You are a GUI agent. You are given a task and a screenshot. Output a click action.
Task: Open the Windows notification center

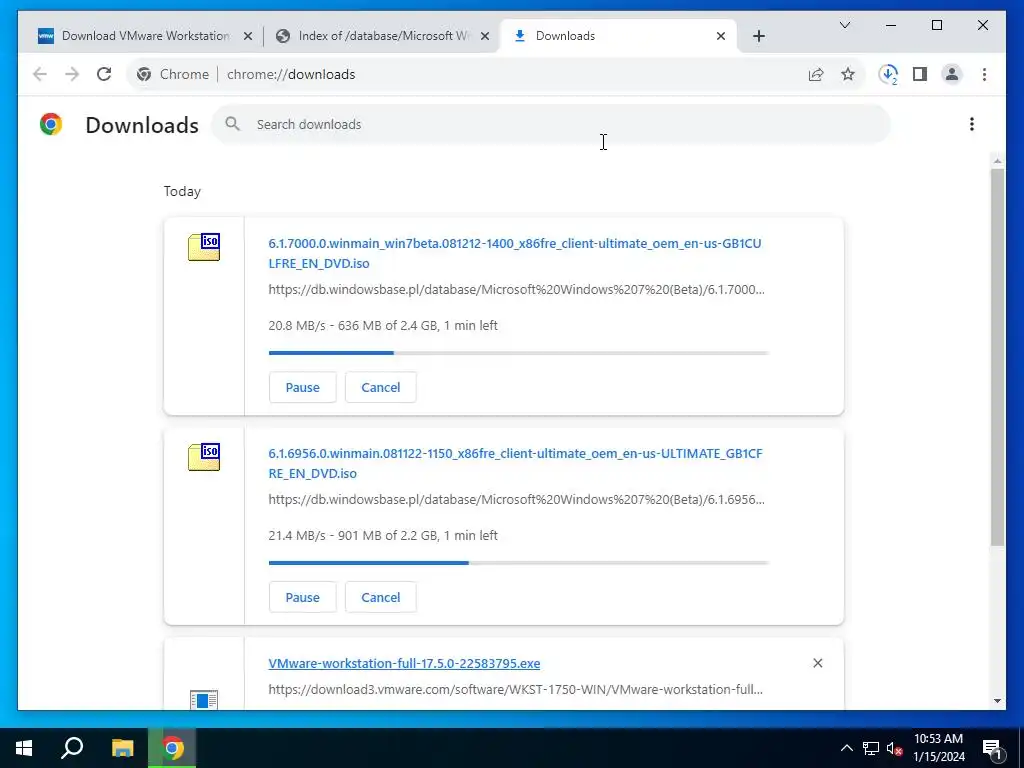click(991, 748)
